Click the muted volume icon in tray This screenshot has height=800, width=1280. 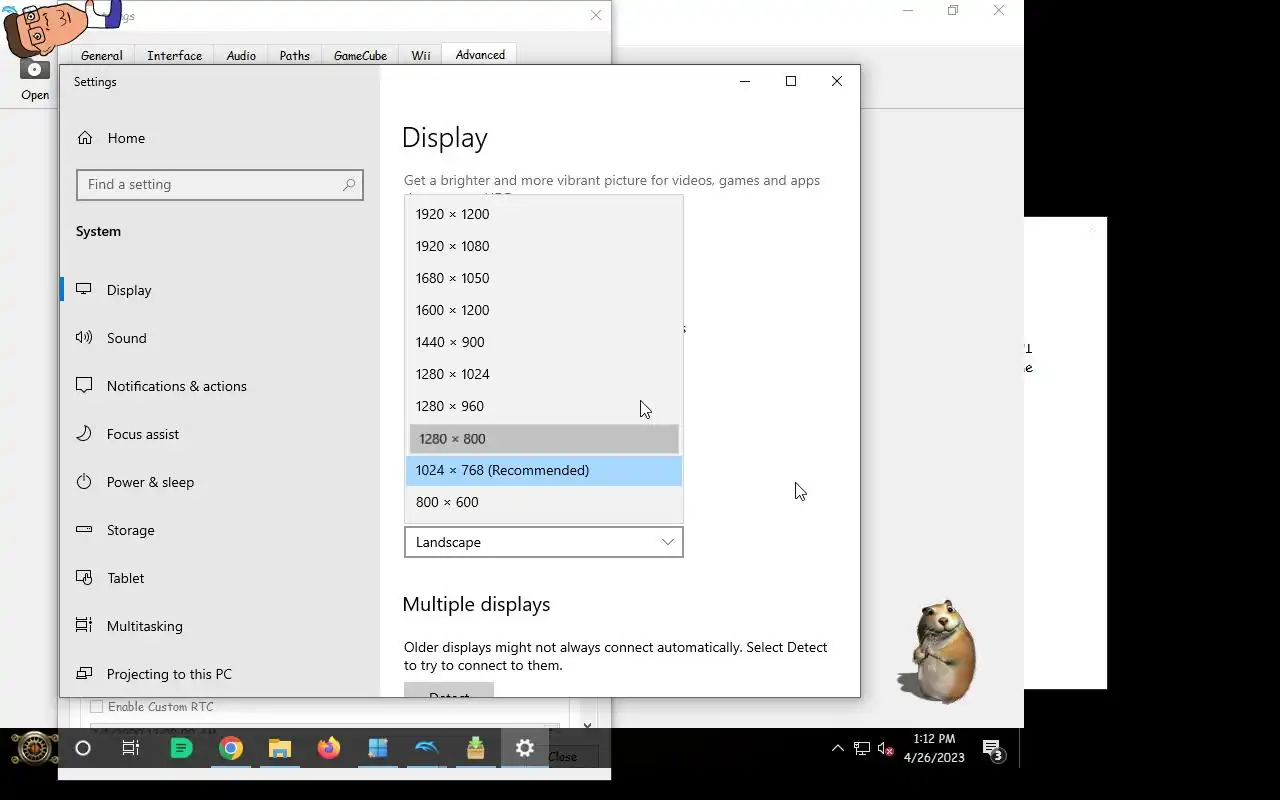(x=886, y=748)
